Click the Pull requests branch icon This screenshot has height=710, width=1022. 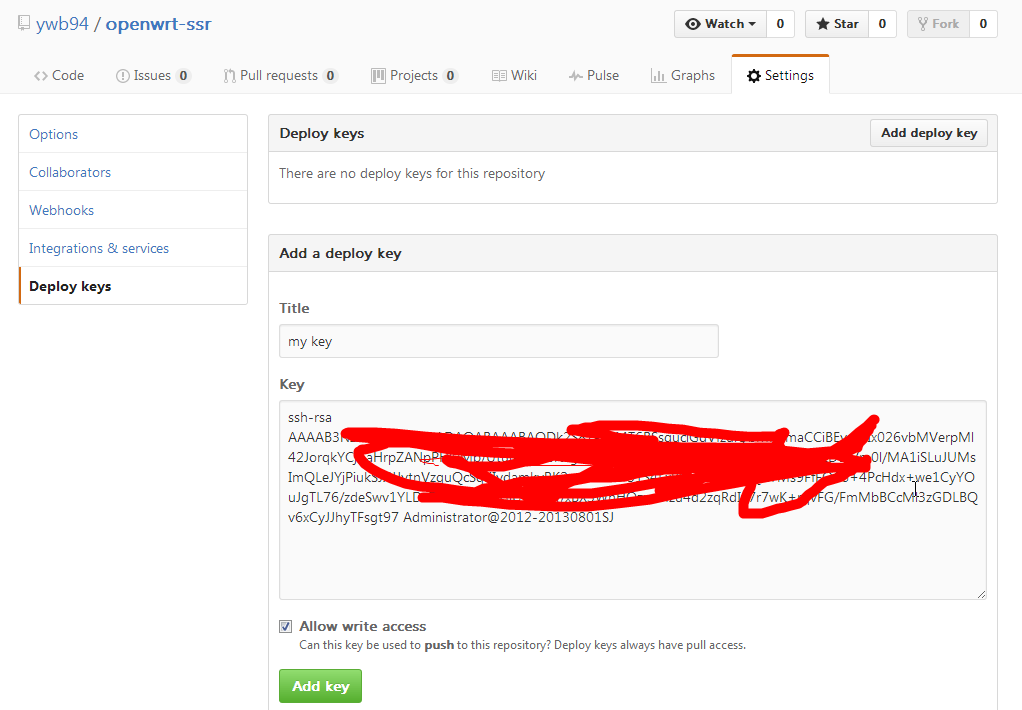pyautogui.click(x=229, y=76)
